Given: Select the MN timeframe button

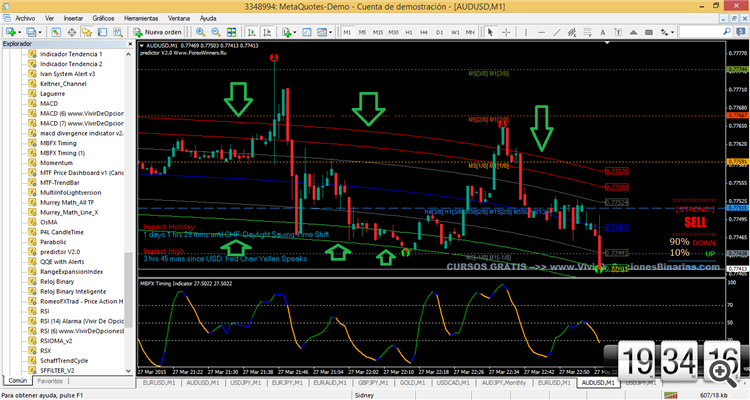Looking at the screenshot, I should click(470, 32).
